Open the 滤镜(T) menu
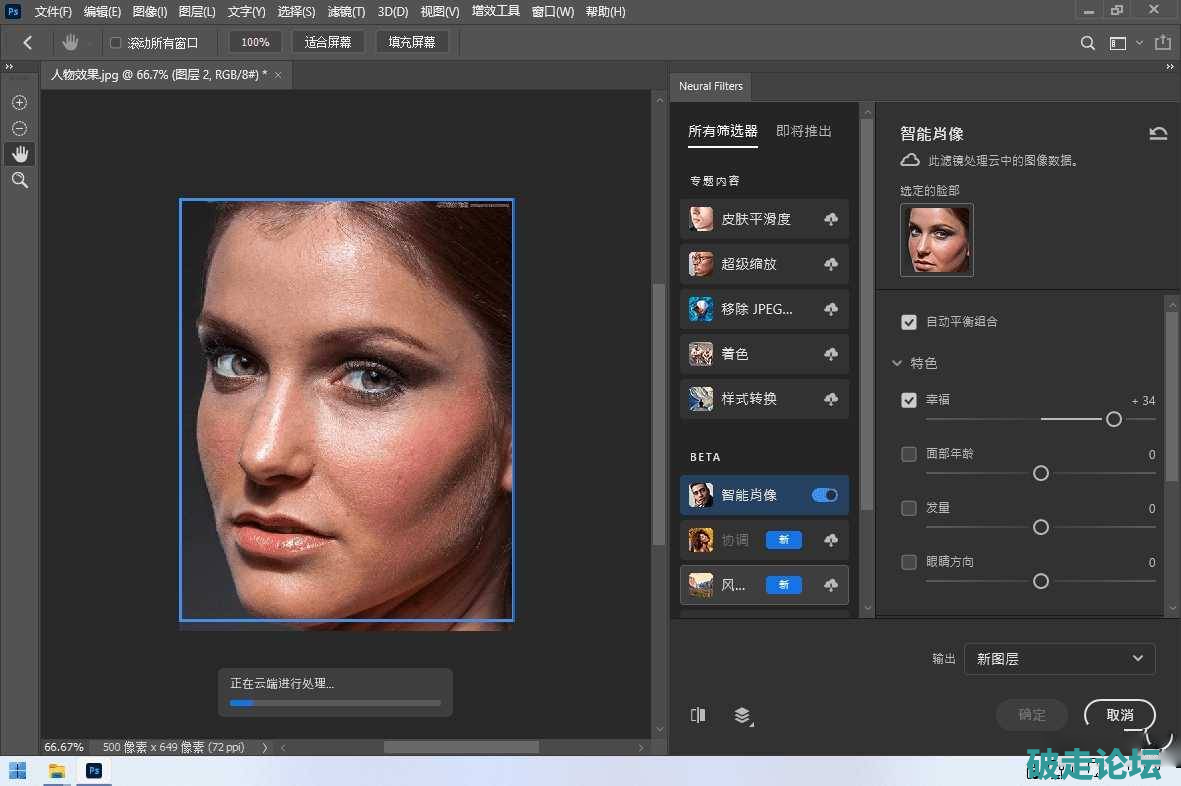The image size is (1181, 786). click(x=347, y=12)
